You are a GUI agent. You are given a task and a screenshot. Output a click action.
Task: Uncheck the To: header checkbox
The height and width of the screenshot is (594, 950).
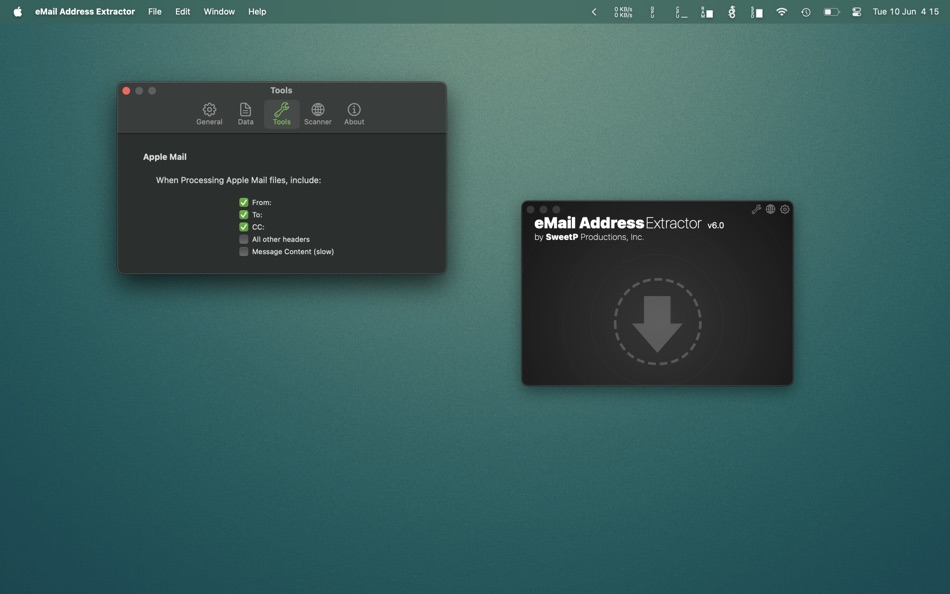click(x=244, y=215)
